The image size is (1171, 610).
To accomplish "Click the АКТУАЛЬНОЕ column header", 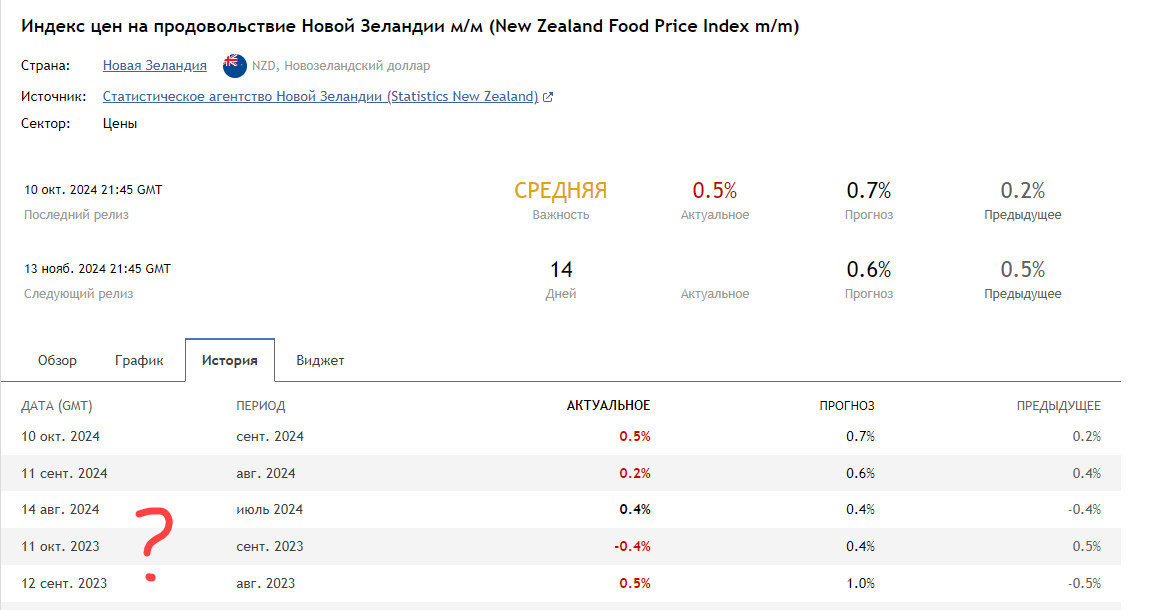I will (608, 406).
